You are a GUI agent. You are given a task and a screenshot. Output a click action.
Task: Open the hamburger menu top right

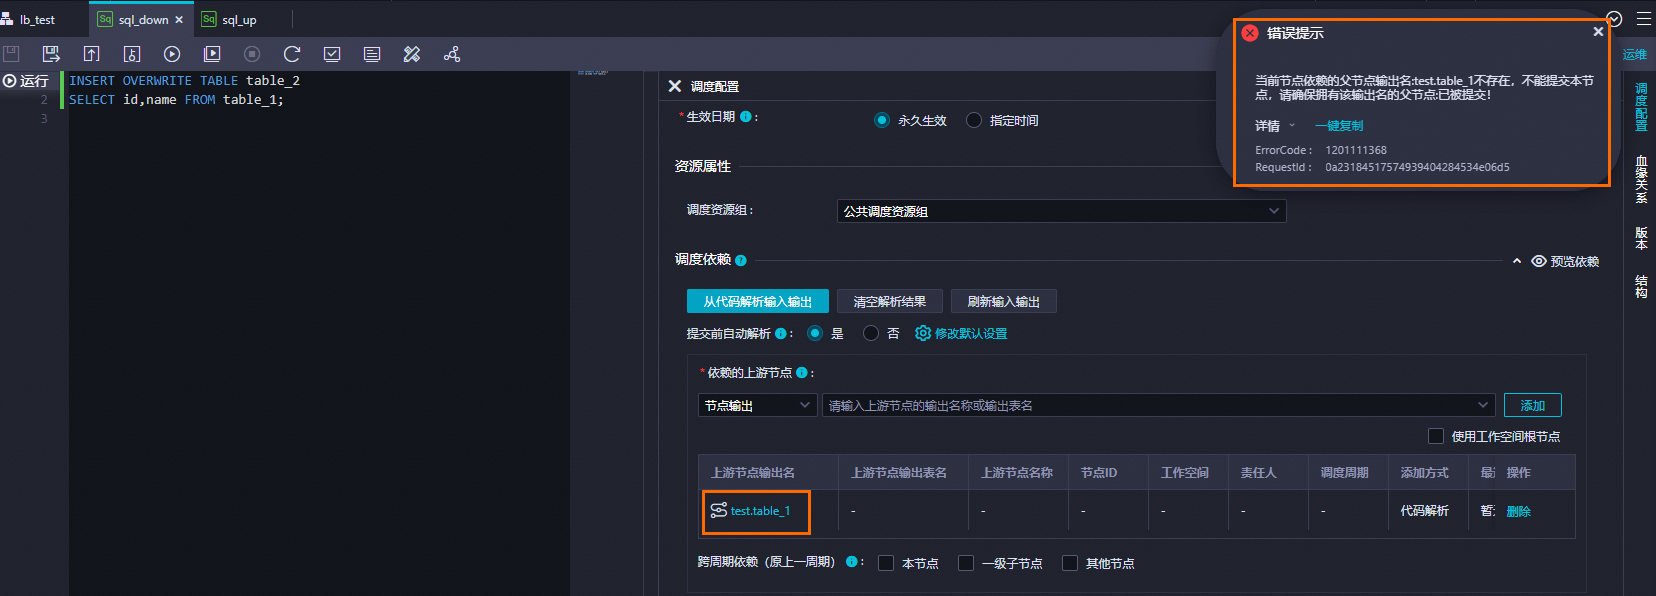[x=1644, y=19]
